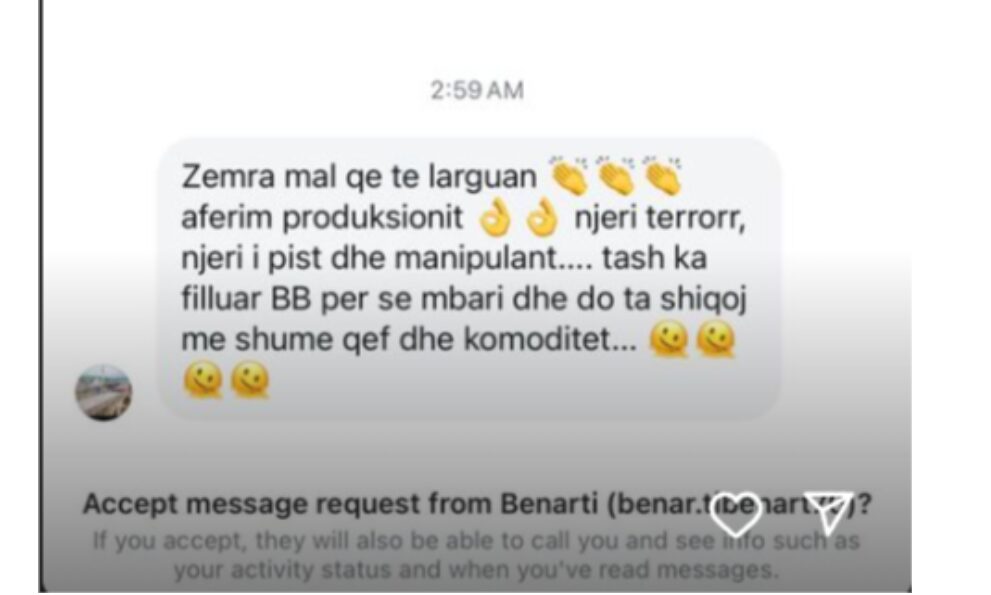991x595 pixels.
Task: Click the OK hand emoji after "produksionit"
Action: click(494, 218)
